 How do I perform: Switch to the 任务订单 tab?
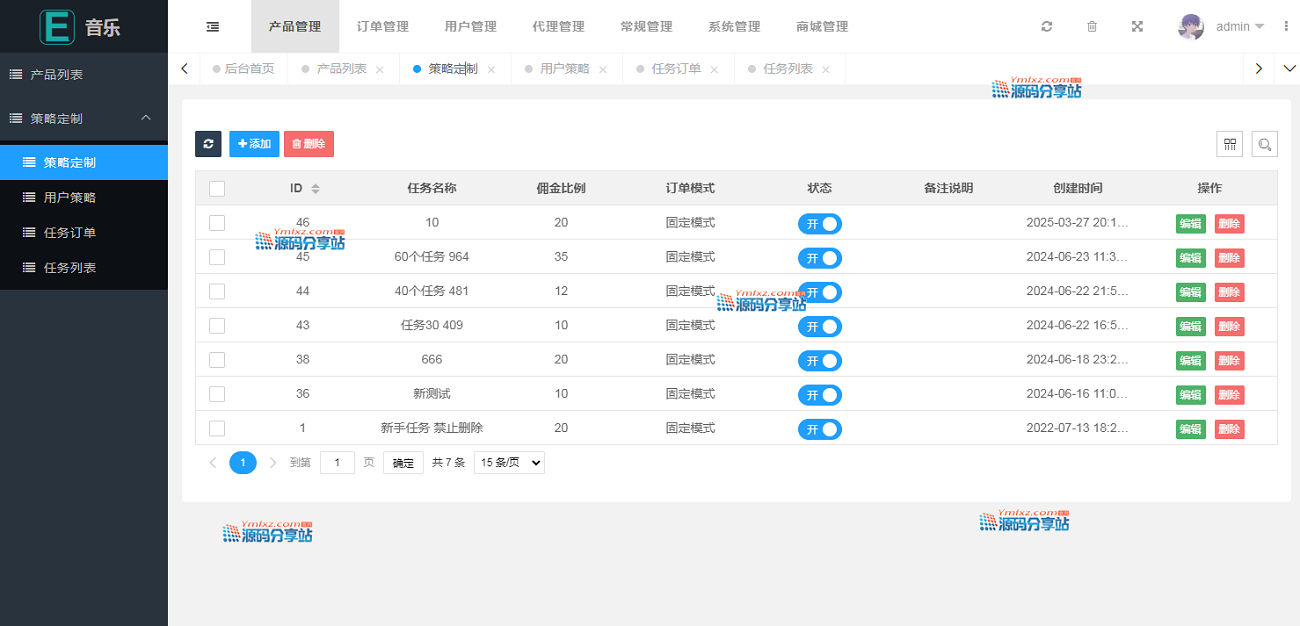point(676,69)
